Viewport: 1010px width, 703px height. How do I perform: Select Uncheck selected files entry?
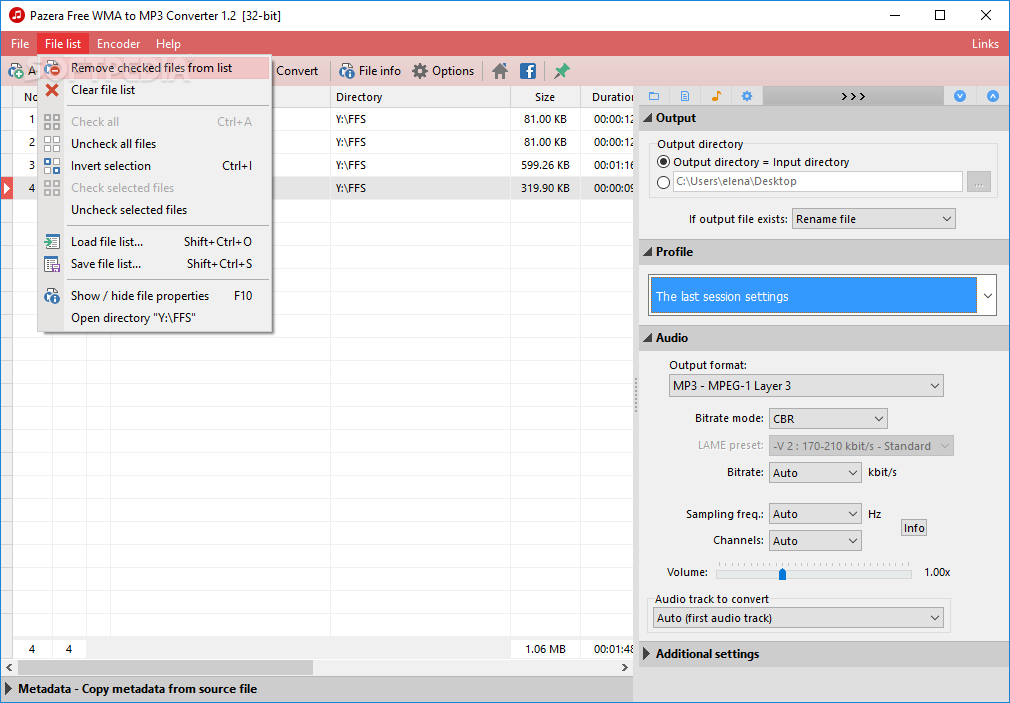tap(155, 209)
